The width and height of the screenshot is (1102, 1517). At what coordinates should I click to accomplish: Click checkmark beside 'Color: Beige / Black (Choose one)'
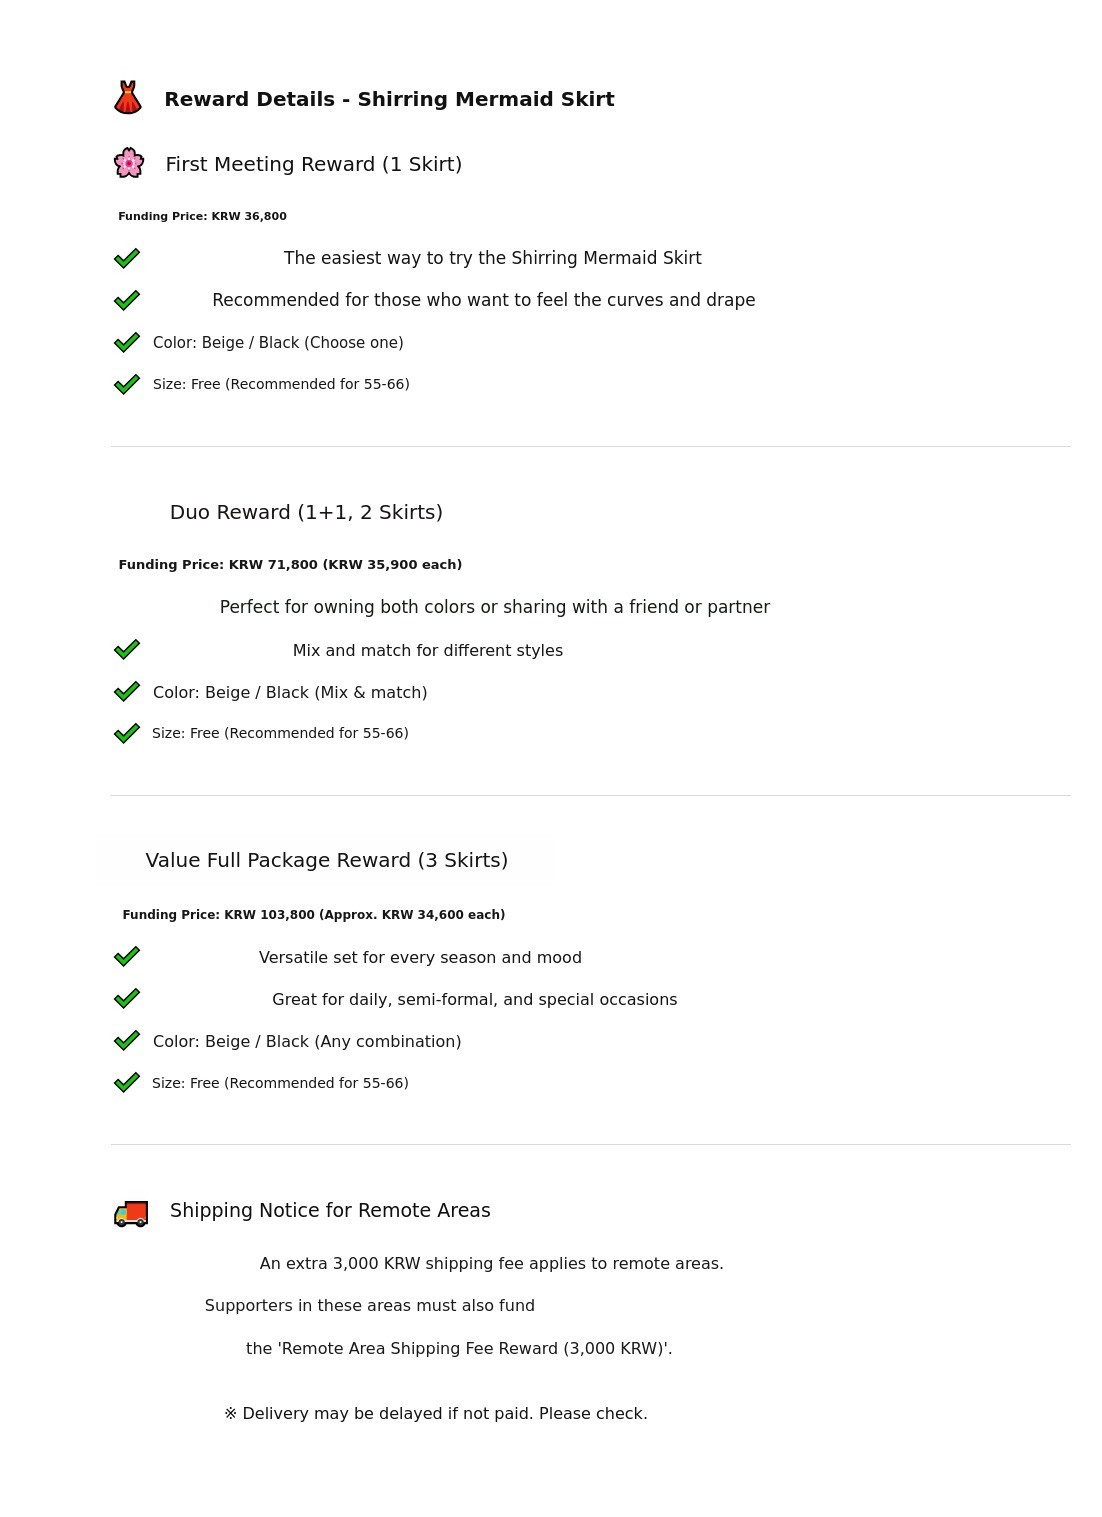coord(127,342)
